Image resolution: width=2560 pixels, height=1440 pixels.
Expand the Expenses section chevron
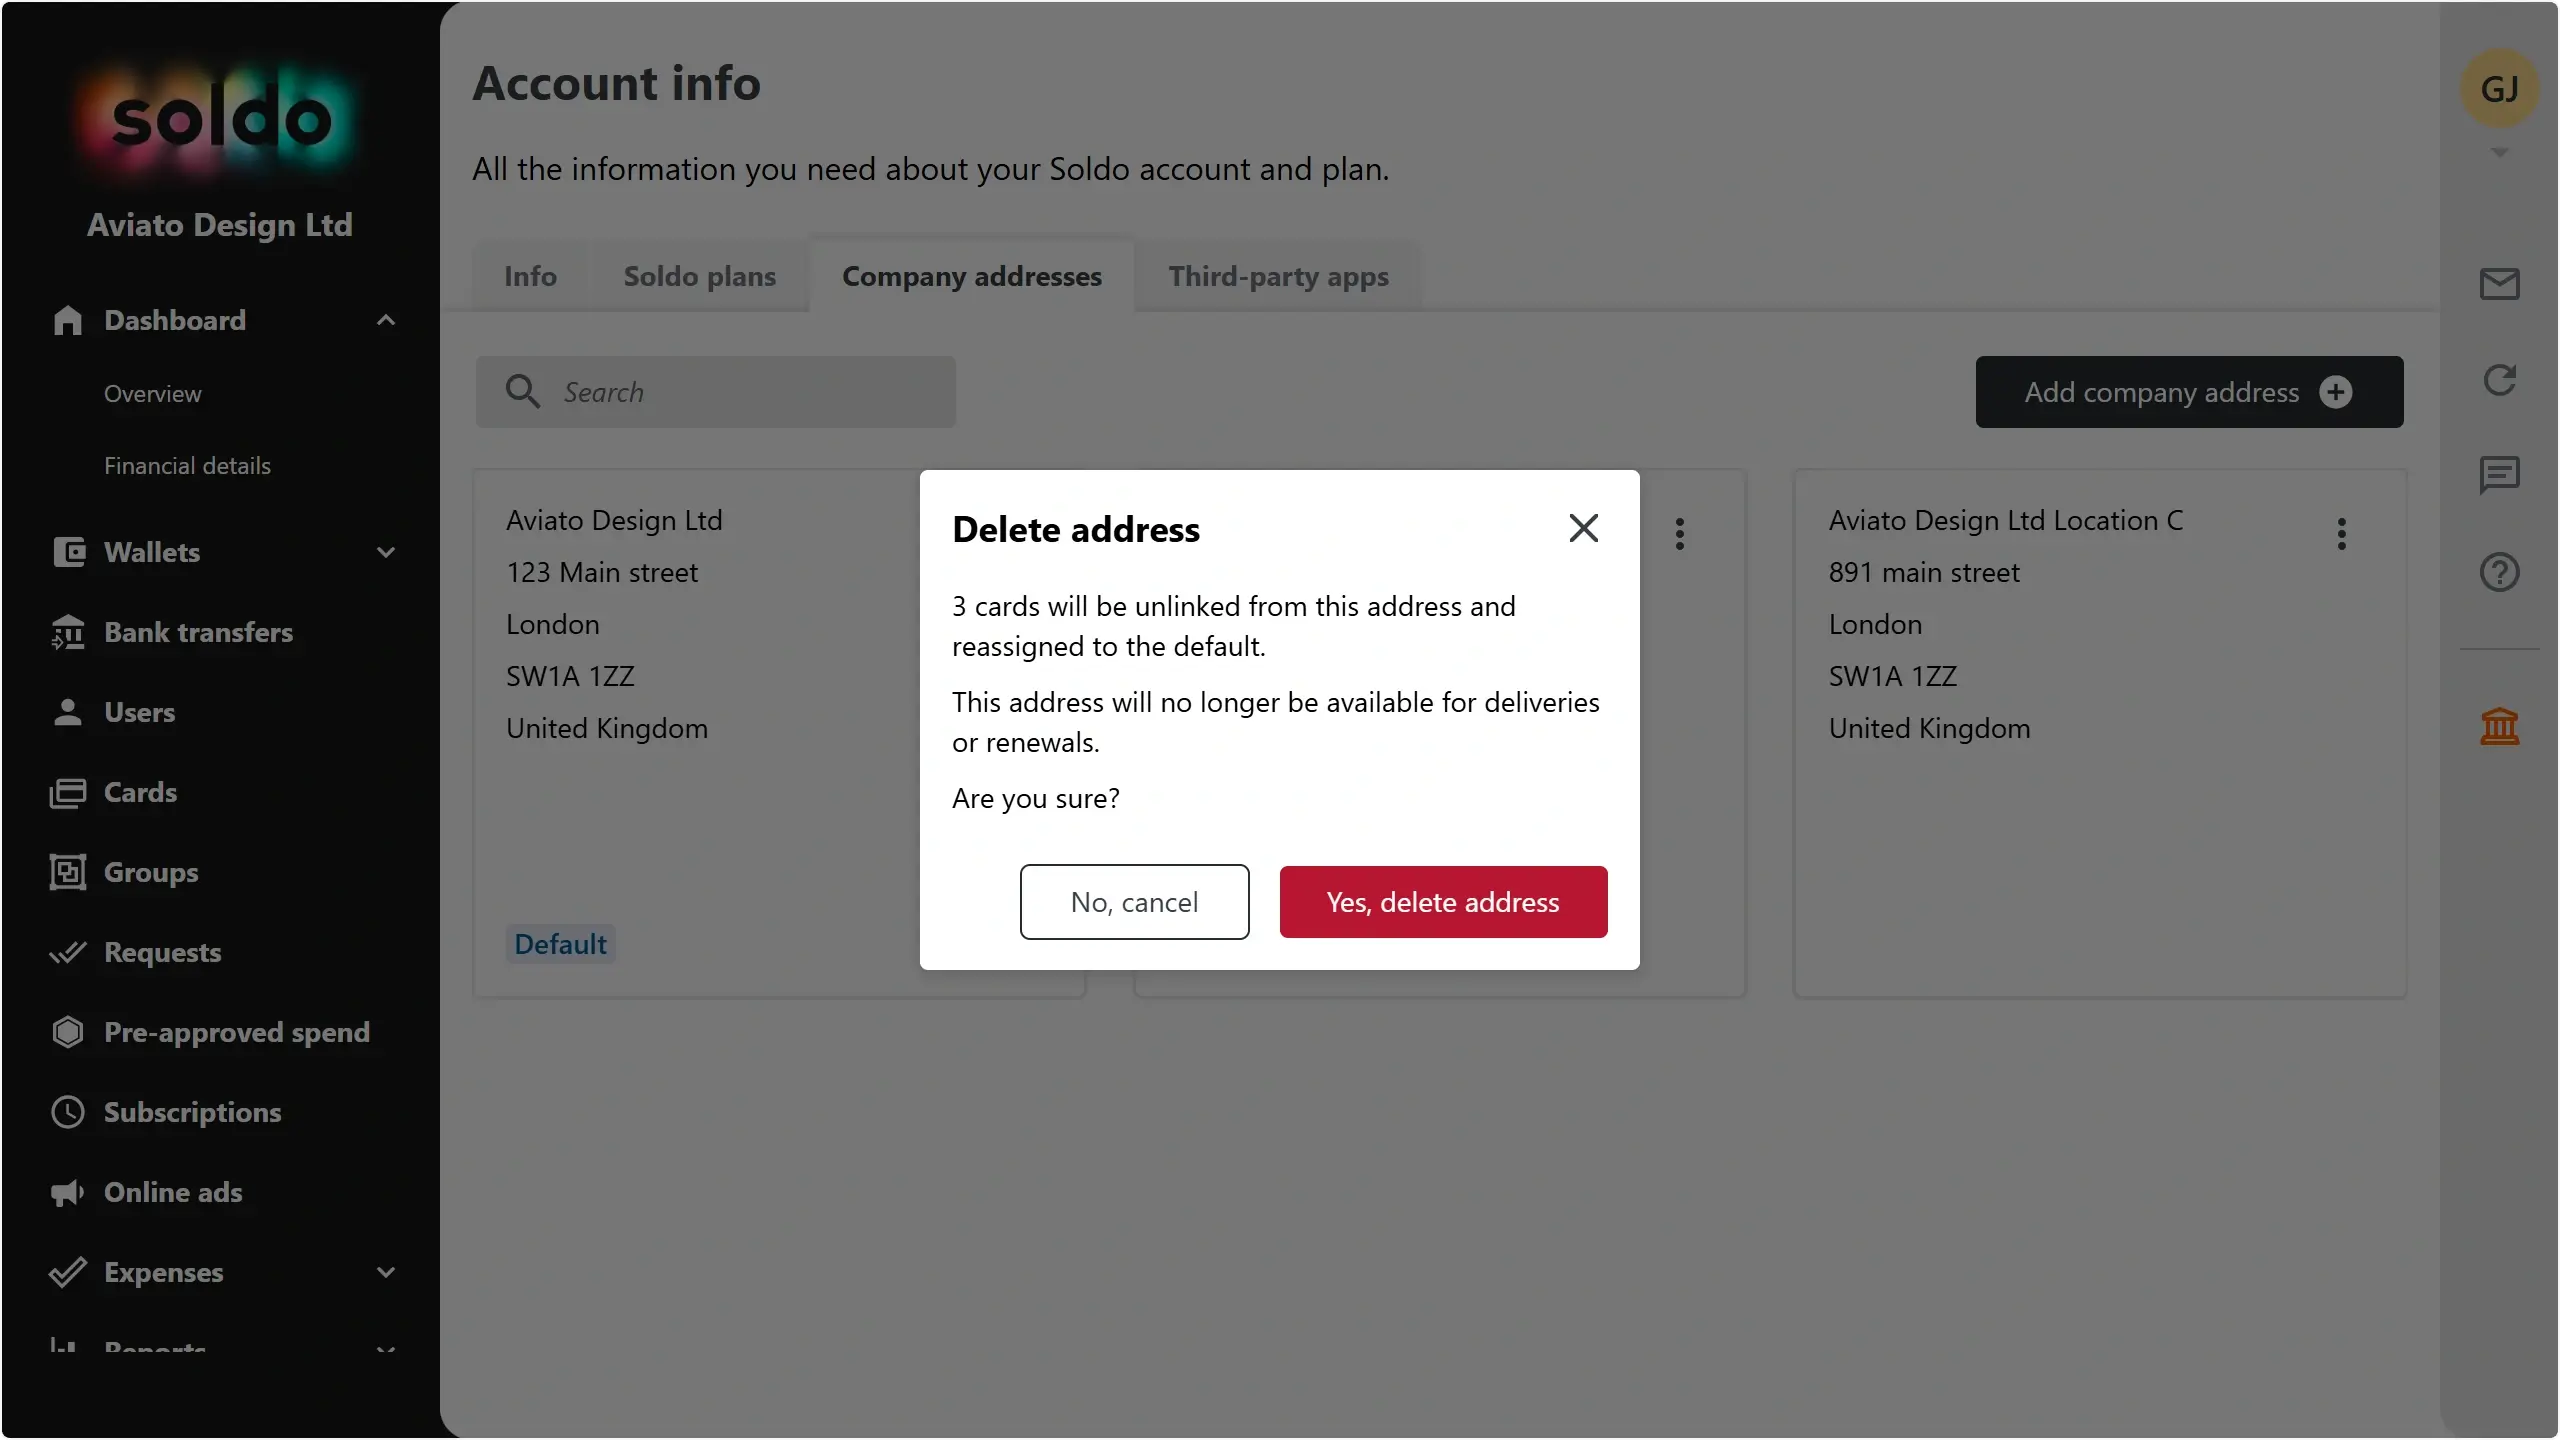(x=386, y=1272)
